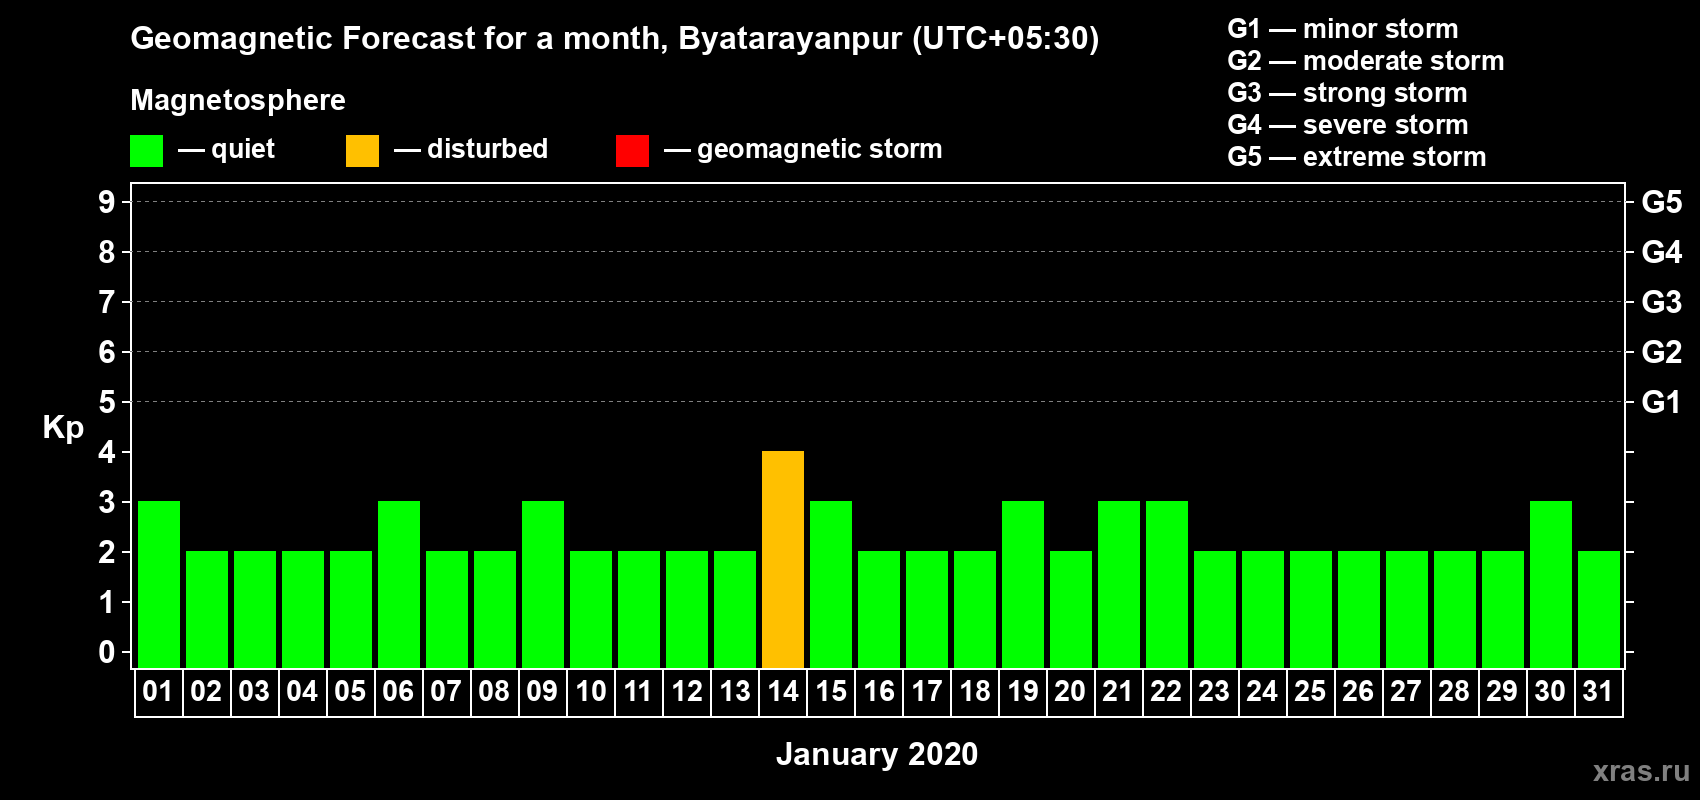This screenshot has width=1700, height=800.
Task: Click the Kp axis value 9
Action: (107, 202)
